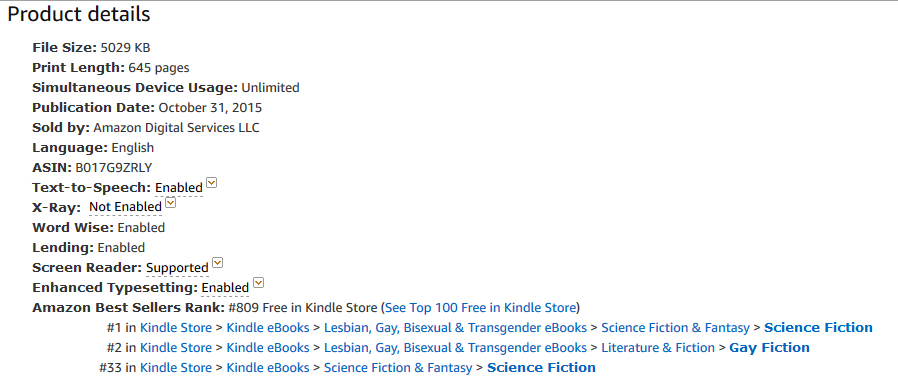The image size is (898, 392).
Task: Click Screen Reader Supported text
Action: [x=178, y=268]
